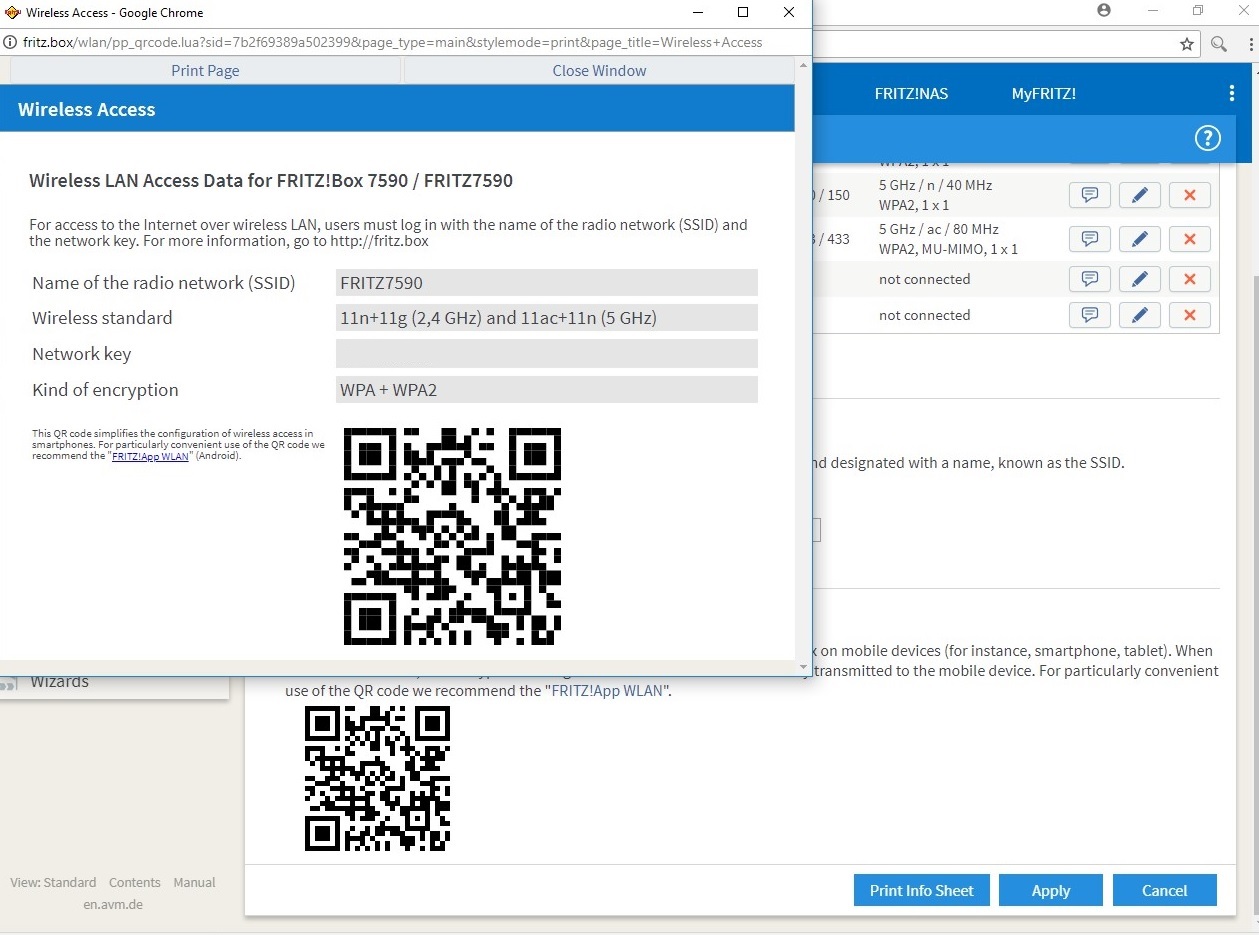This screenshot has height=935, width=1259.
Task: Click the Print Info Sheet button
Action: (x=922, y=890)
